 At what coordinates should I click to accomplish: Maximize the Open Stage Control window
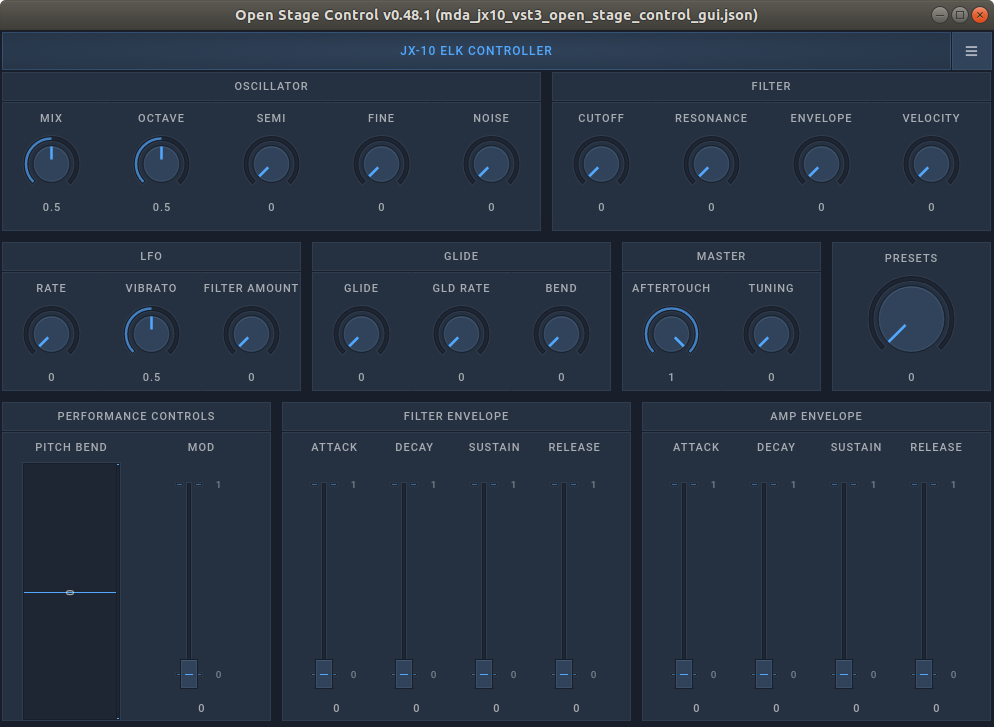[960, 15]
